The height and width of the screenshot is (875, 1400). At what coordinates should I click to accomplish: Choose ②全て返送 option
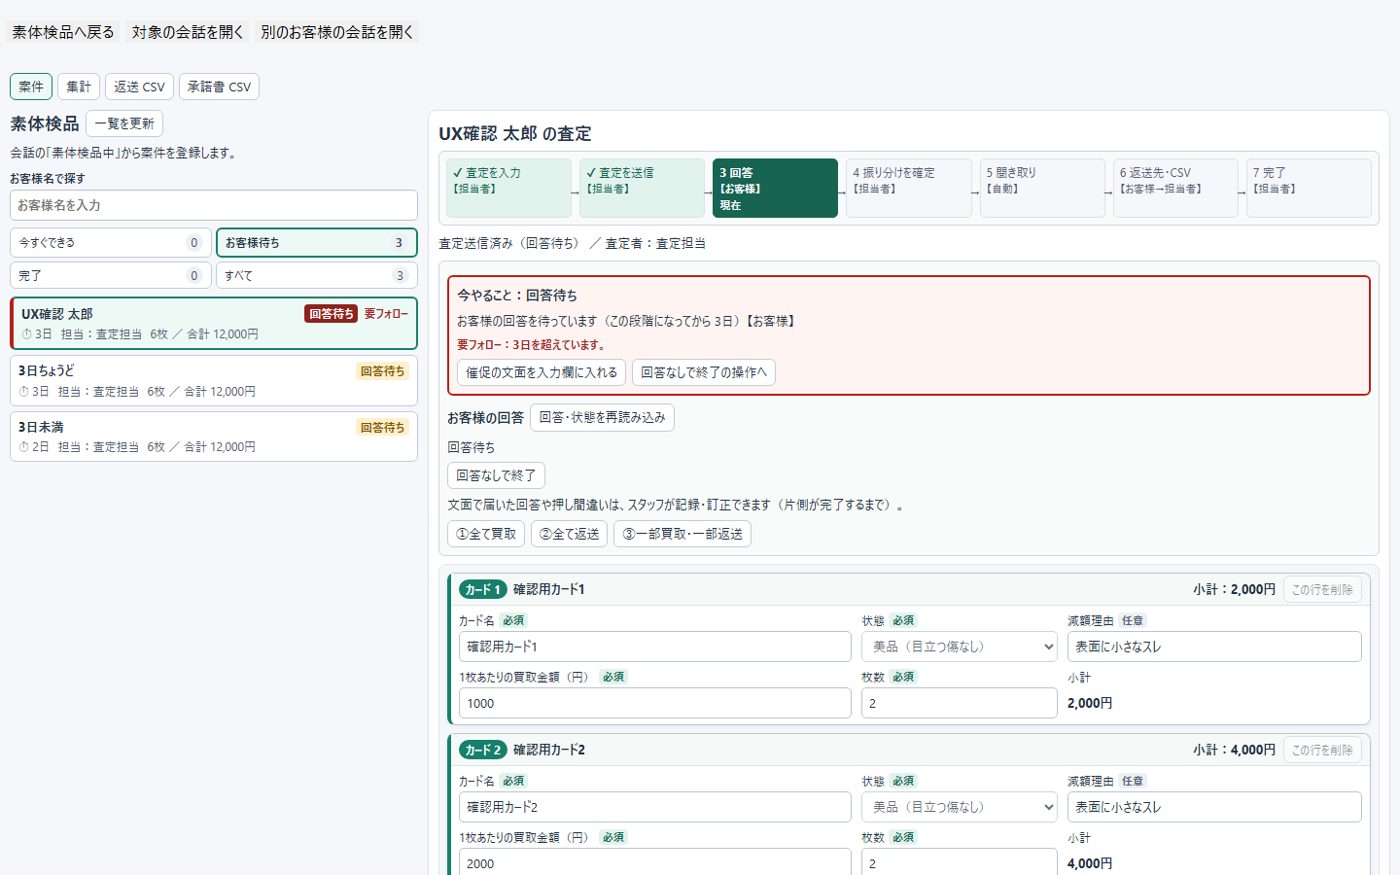570,534
